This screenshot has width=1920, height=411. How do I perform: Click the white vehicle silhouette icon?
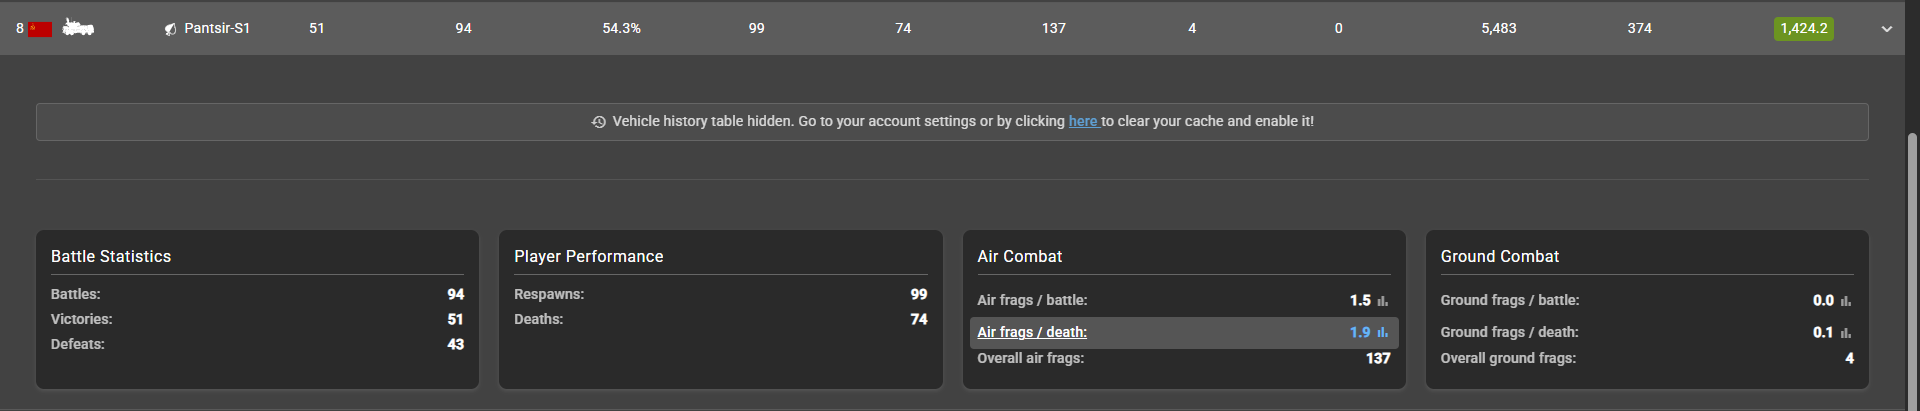(x=78, y=28)
